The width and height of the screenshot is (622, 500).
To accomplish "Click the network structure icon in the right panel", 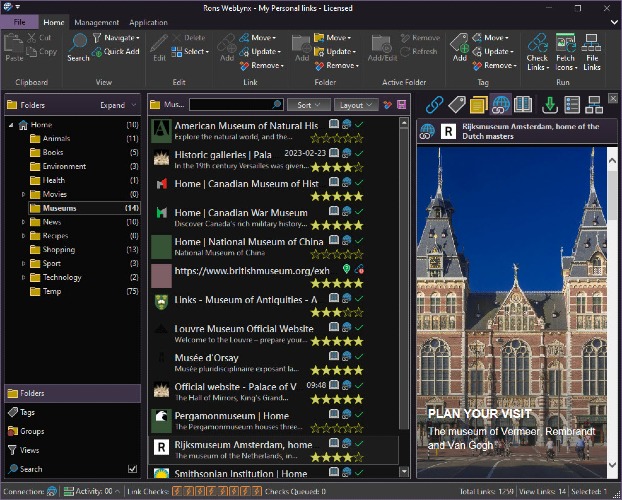I will pyautogui.click(x=594, y=105).
